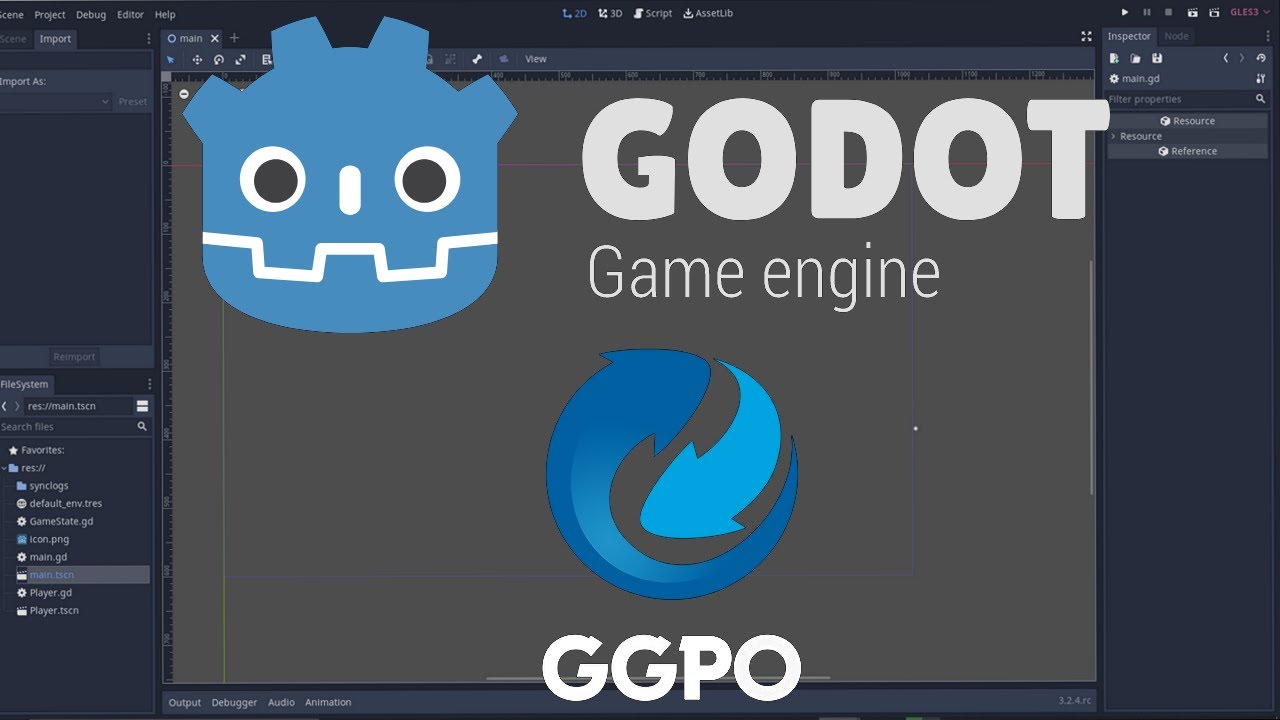The height and width of the screenshot is (720, 1280).
Task: Switch to the Inspector tab
Action: click(x=1129, y=36)
